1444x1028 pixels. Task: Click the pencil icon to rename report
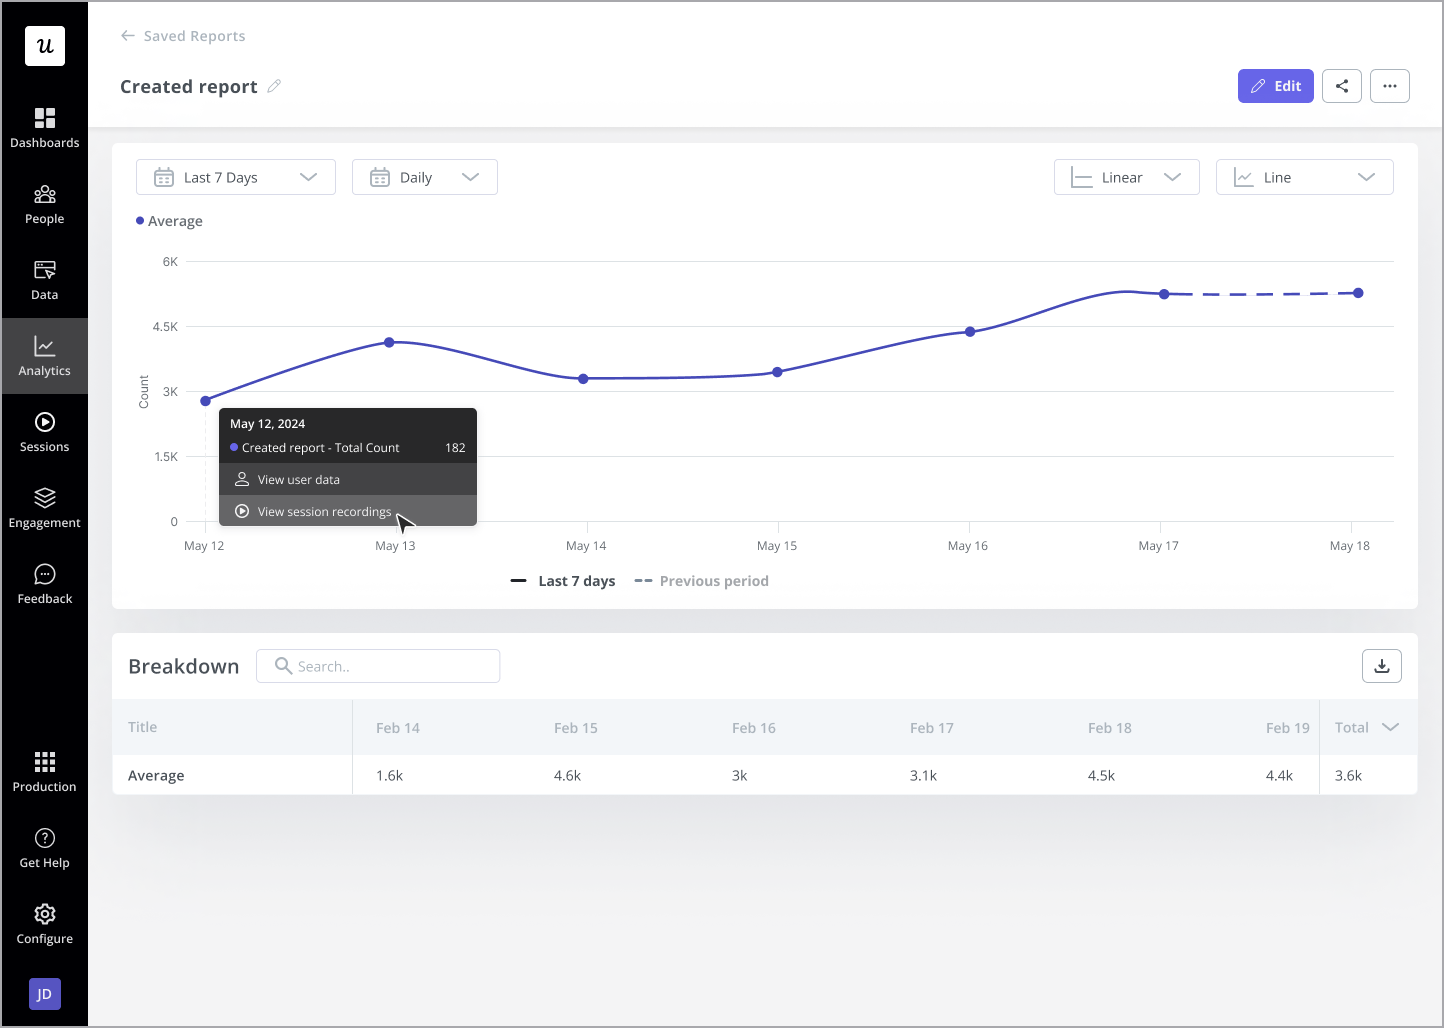coord(274,86)
